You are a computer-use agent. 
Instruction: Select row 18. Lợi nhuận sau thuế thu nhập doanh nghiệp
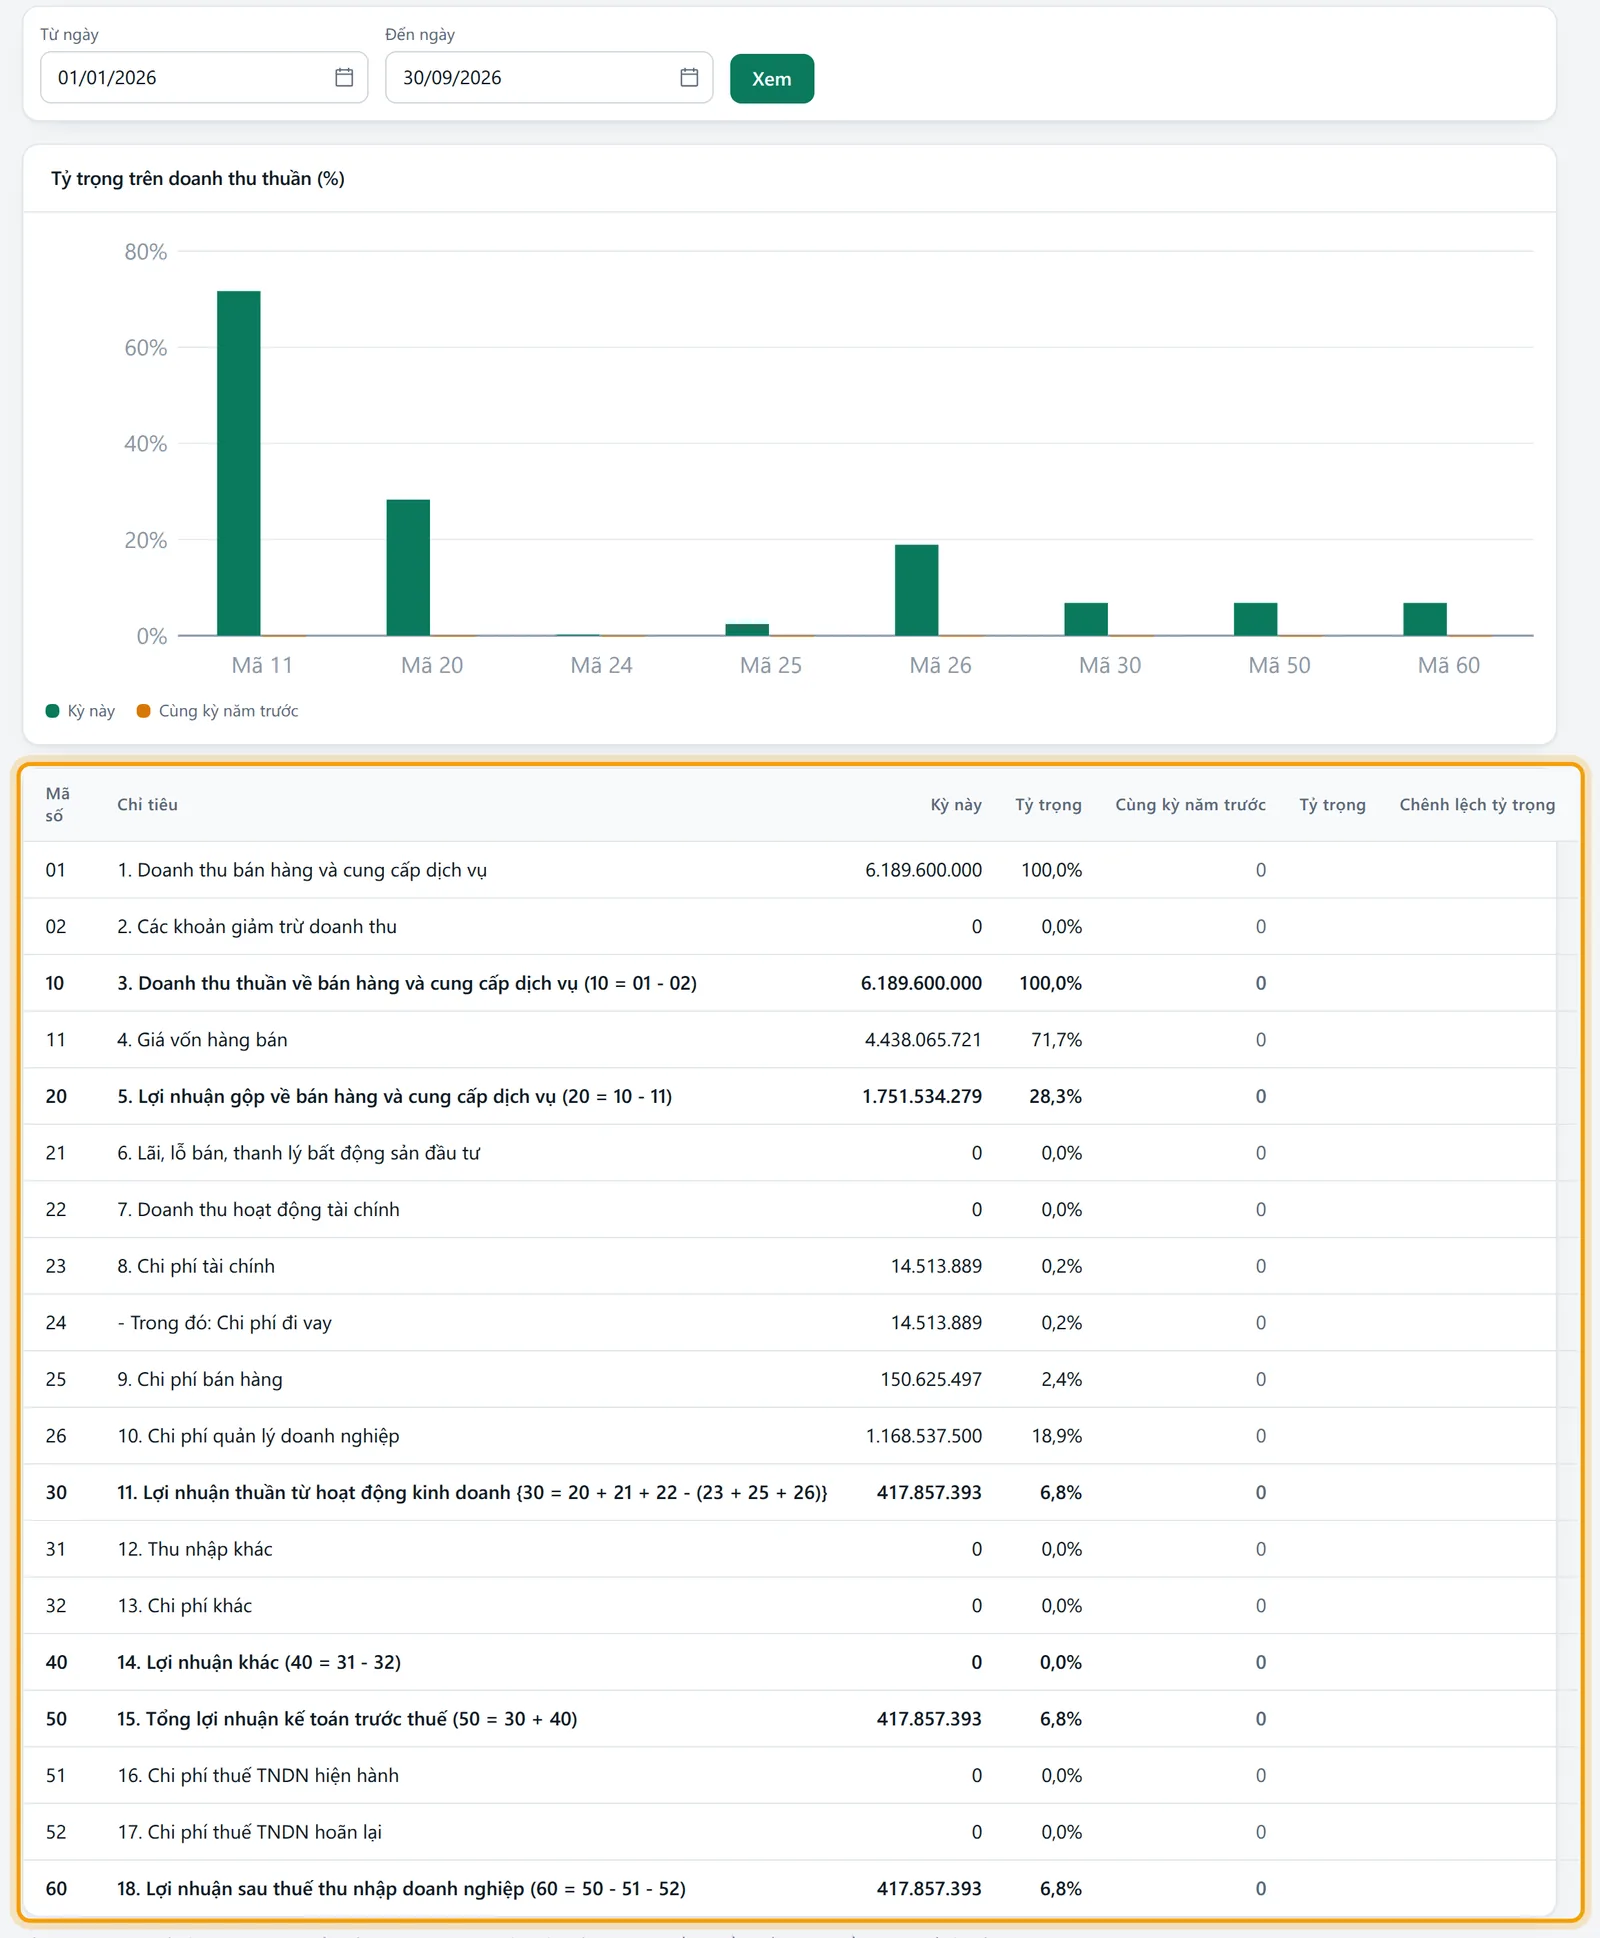pos(790,1889)
